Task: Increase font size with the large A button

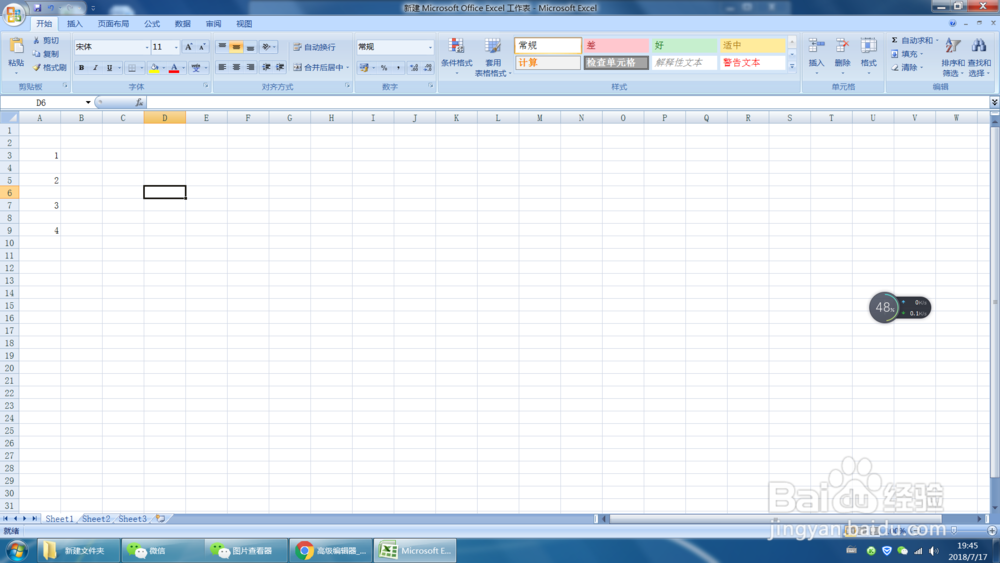Action: point(188,47)
